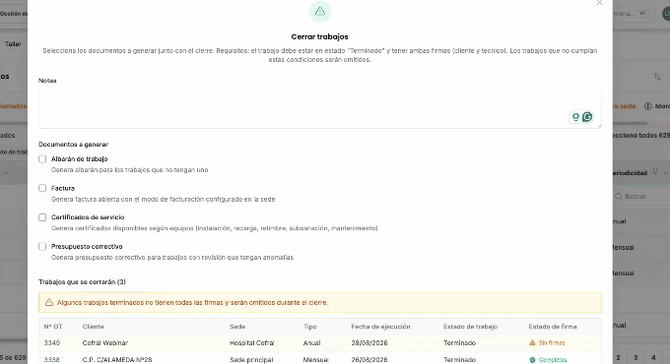Click the Estado de trabajo column header
The width and height of the screenshot is (670, 364).
tap(470, 326)
